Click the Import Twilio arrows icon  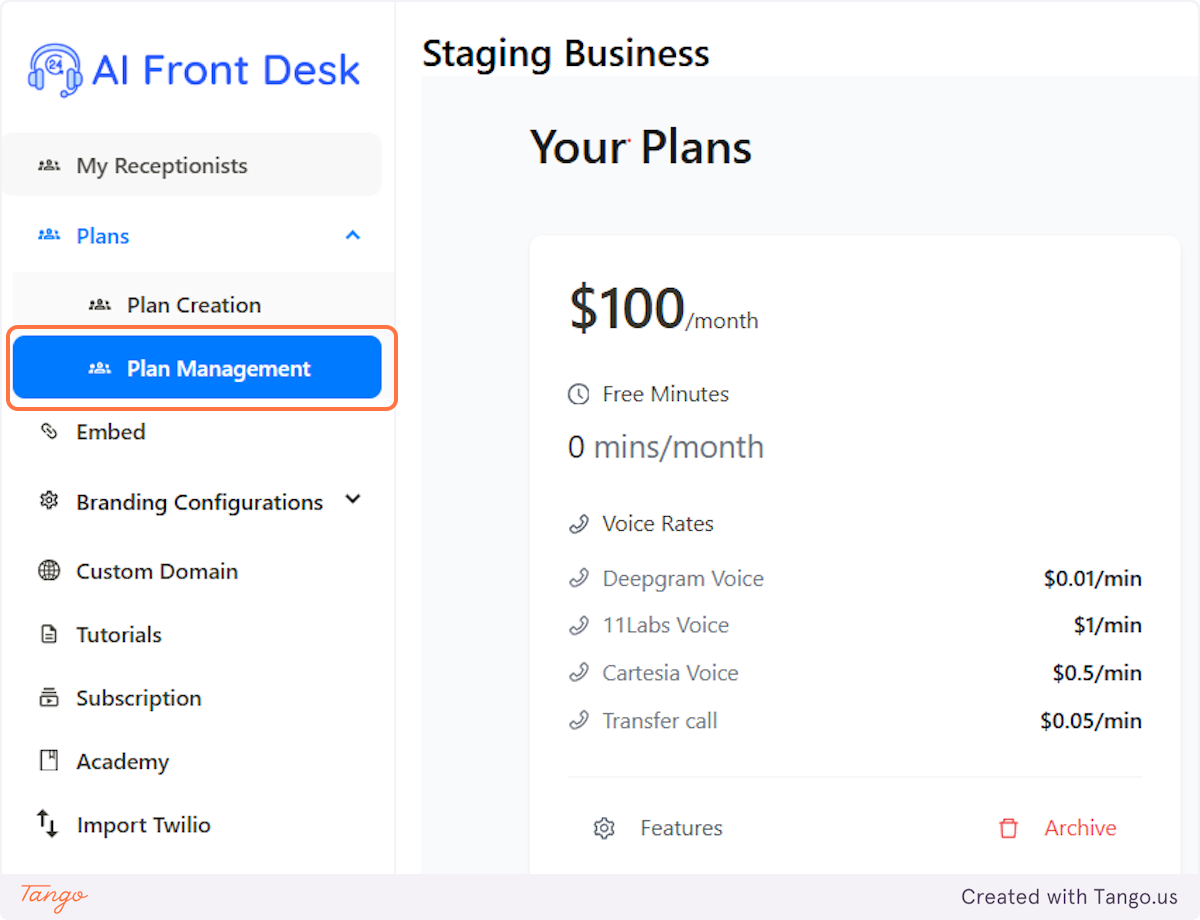point(47,824)
